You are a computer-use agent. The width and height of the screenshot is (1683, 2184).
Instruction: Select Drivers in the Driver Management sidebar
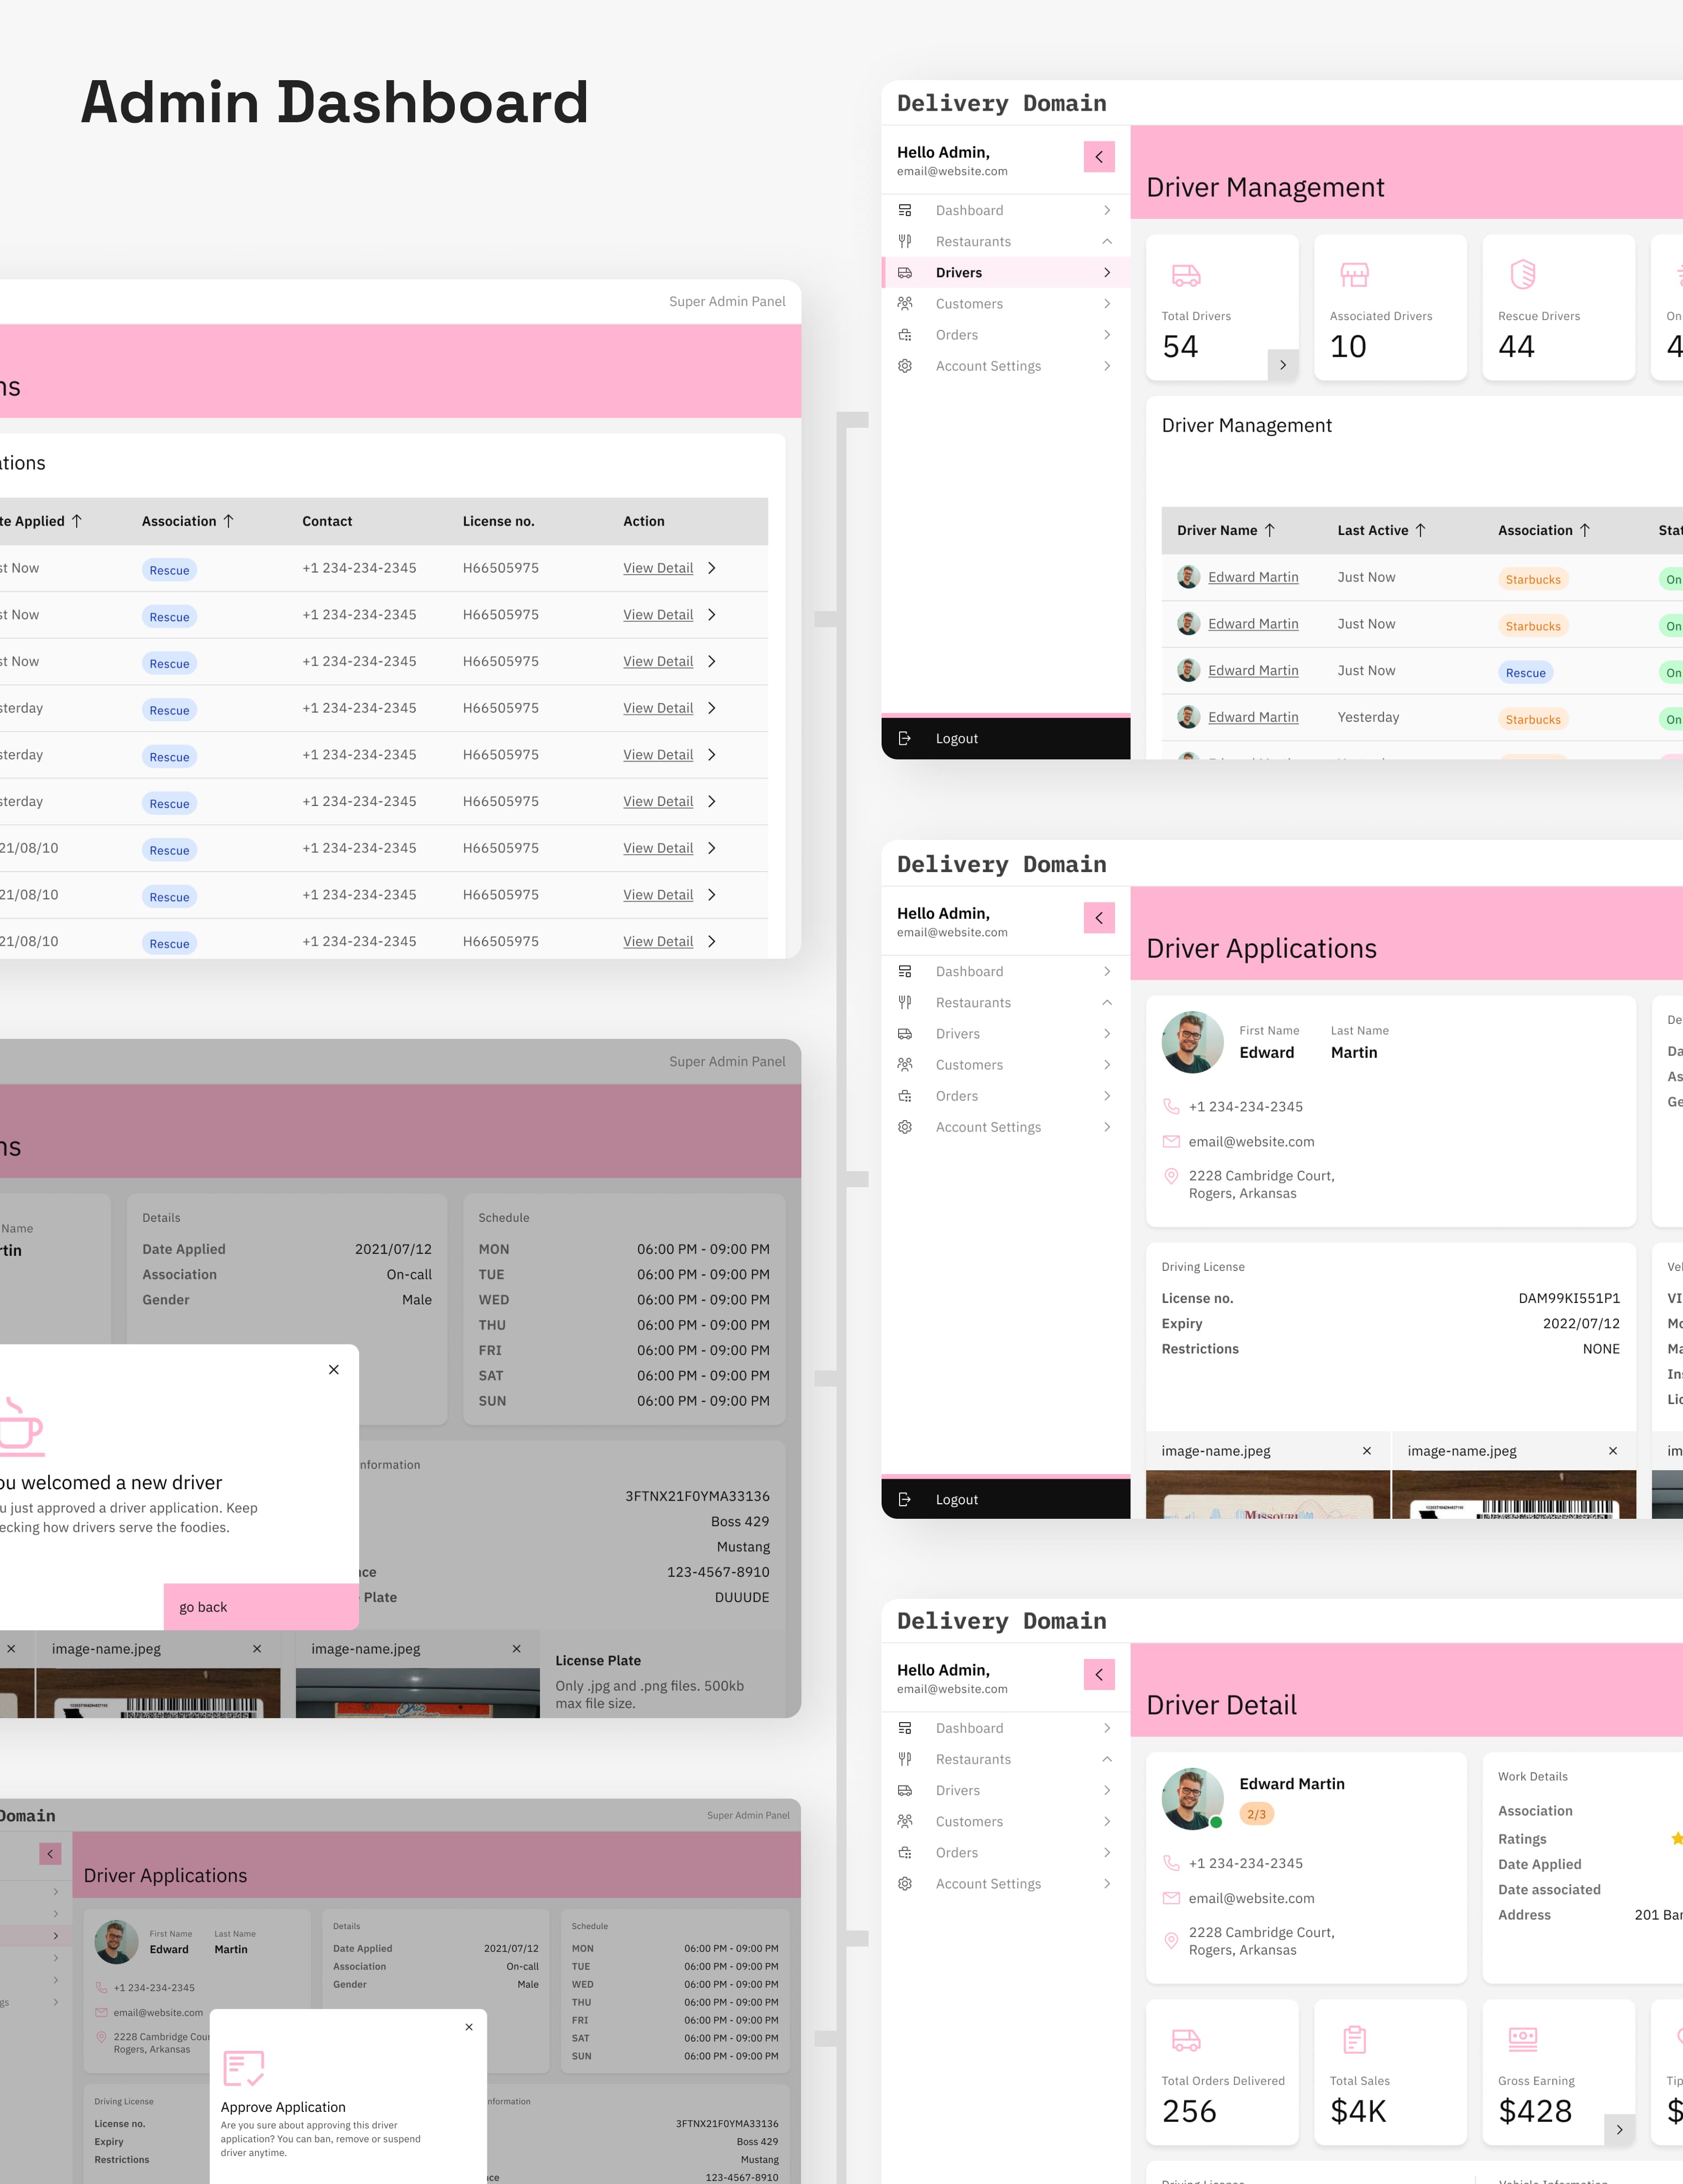click(x=1006, y=272)
